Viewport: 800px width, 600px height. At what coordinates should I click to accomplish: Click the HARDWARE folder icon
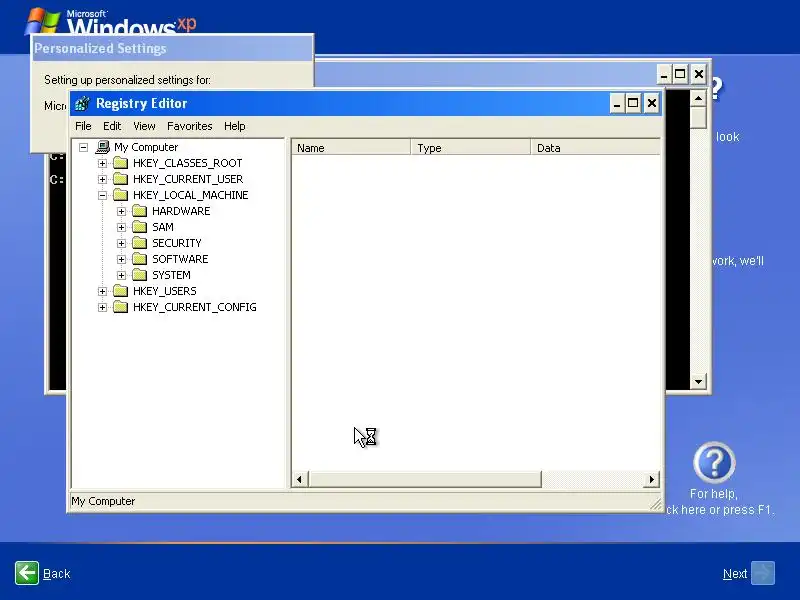click(139, 211)
